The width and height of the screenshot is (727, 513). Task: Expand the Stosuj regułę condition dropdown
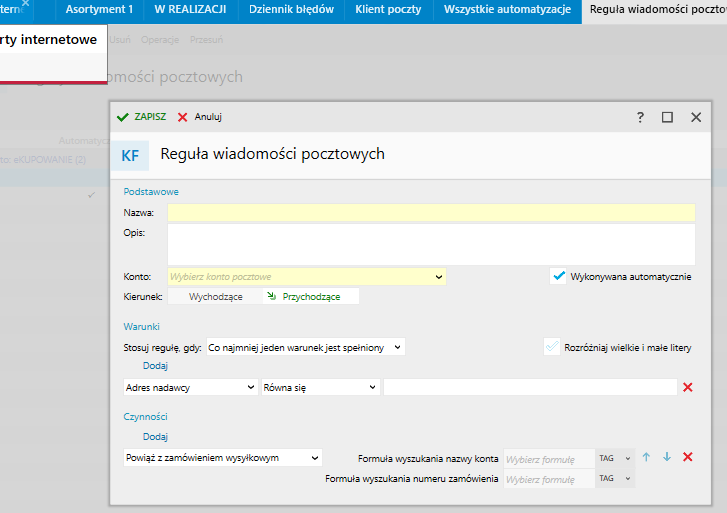coord(304,347)
